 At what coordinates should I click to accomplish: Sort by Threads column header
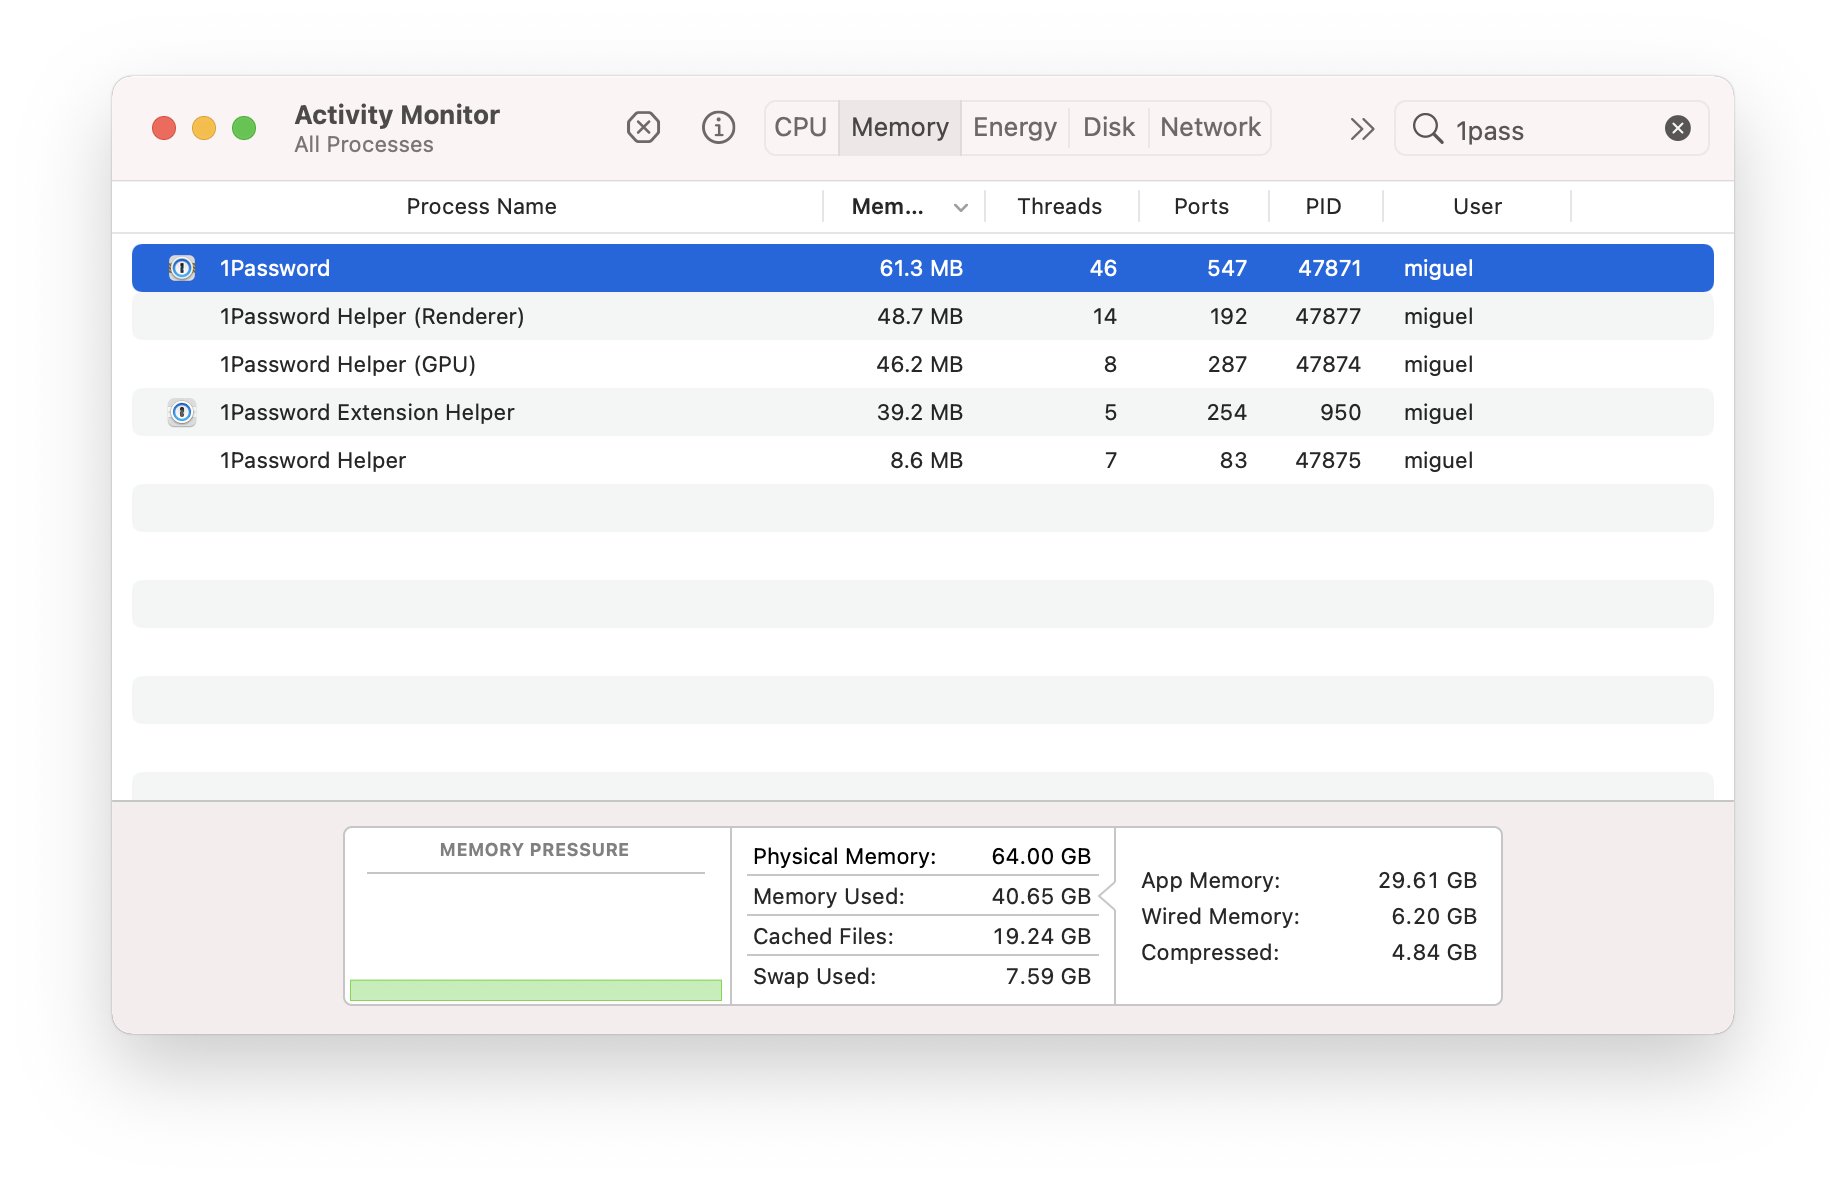(1060, 207)
